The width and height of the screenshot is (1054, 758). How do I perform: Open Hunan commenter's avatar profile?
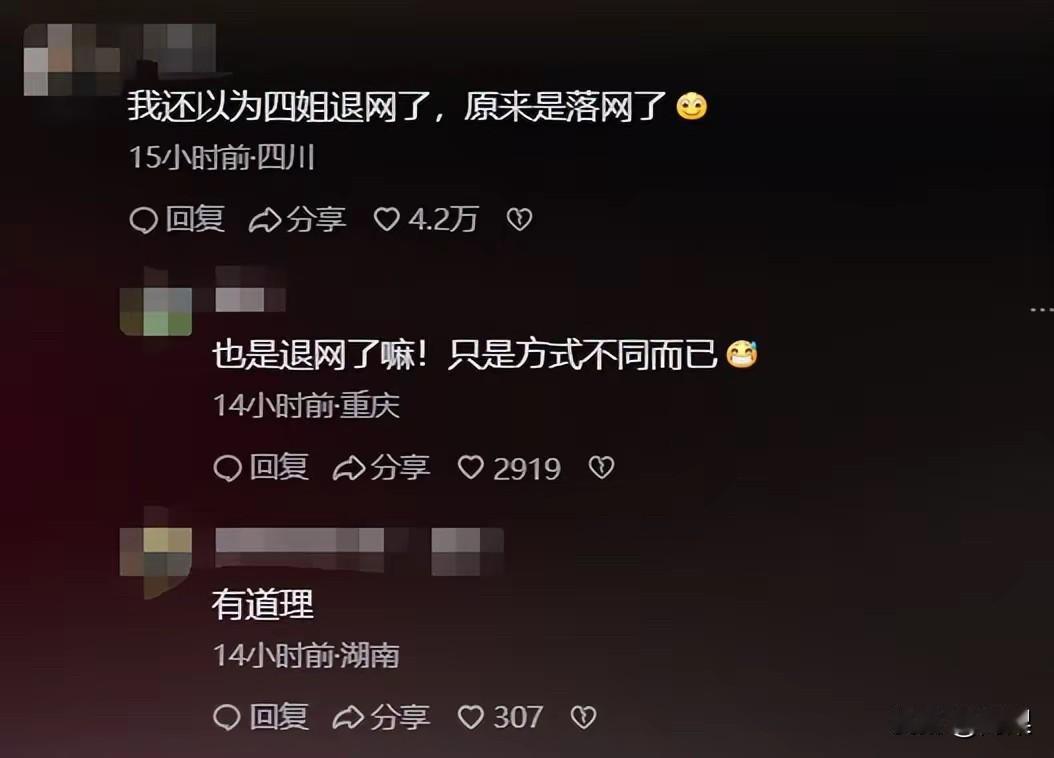[155, 560]
